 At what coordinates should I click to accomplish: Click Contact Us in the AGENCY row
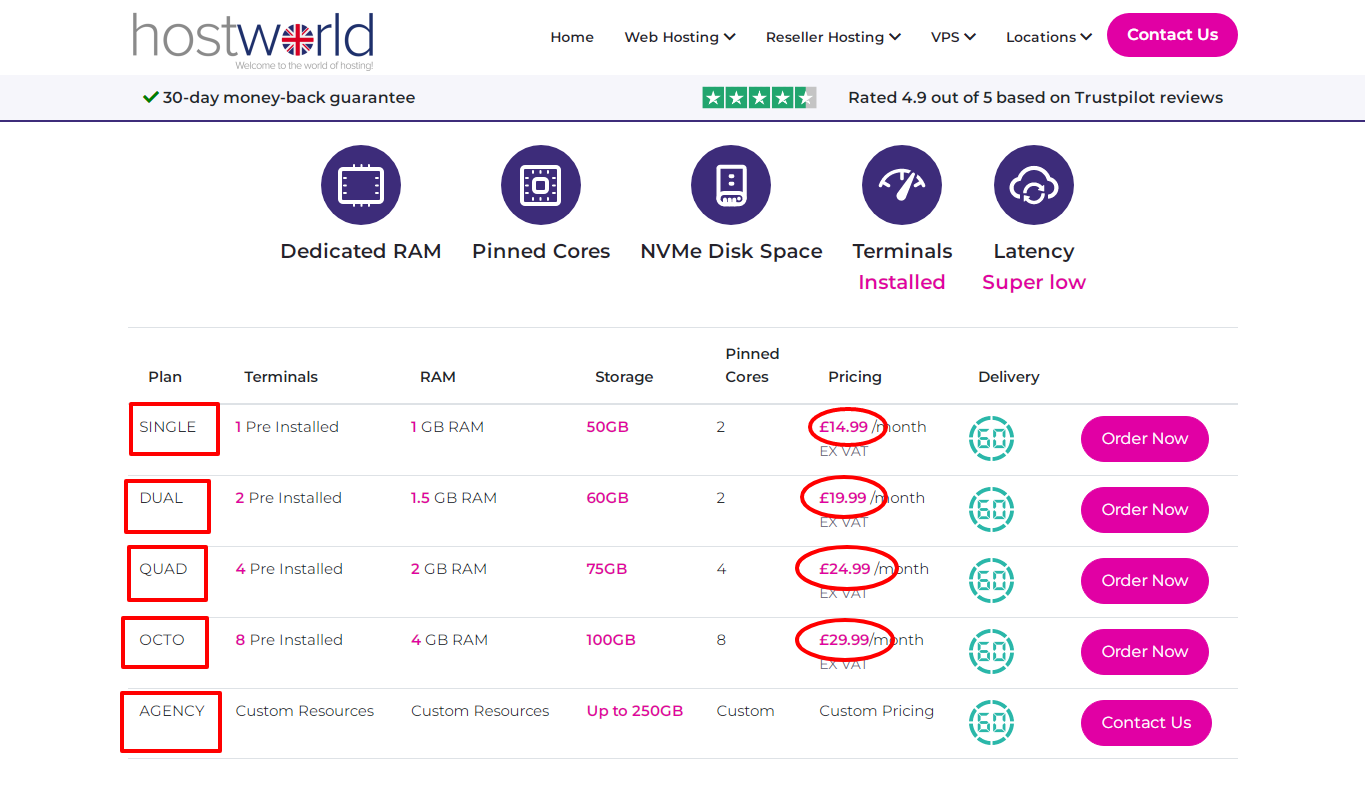point(1146,723)
